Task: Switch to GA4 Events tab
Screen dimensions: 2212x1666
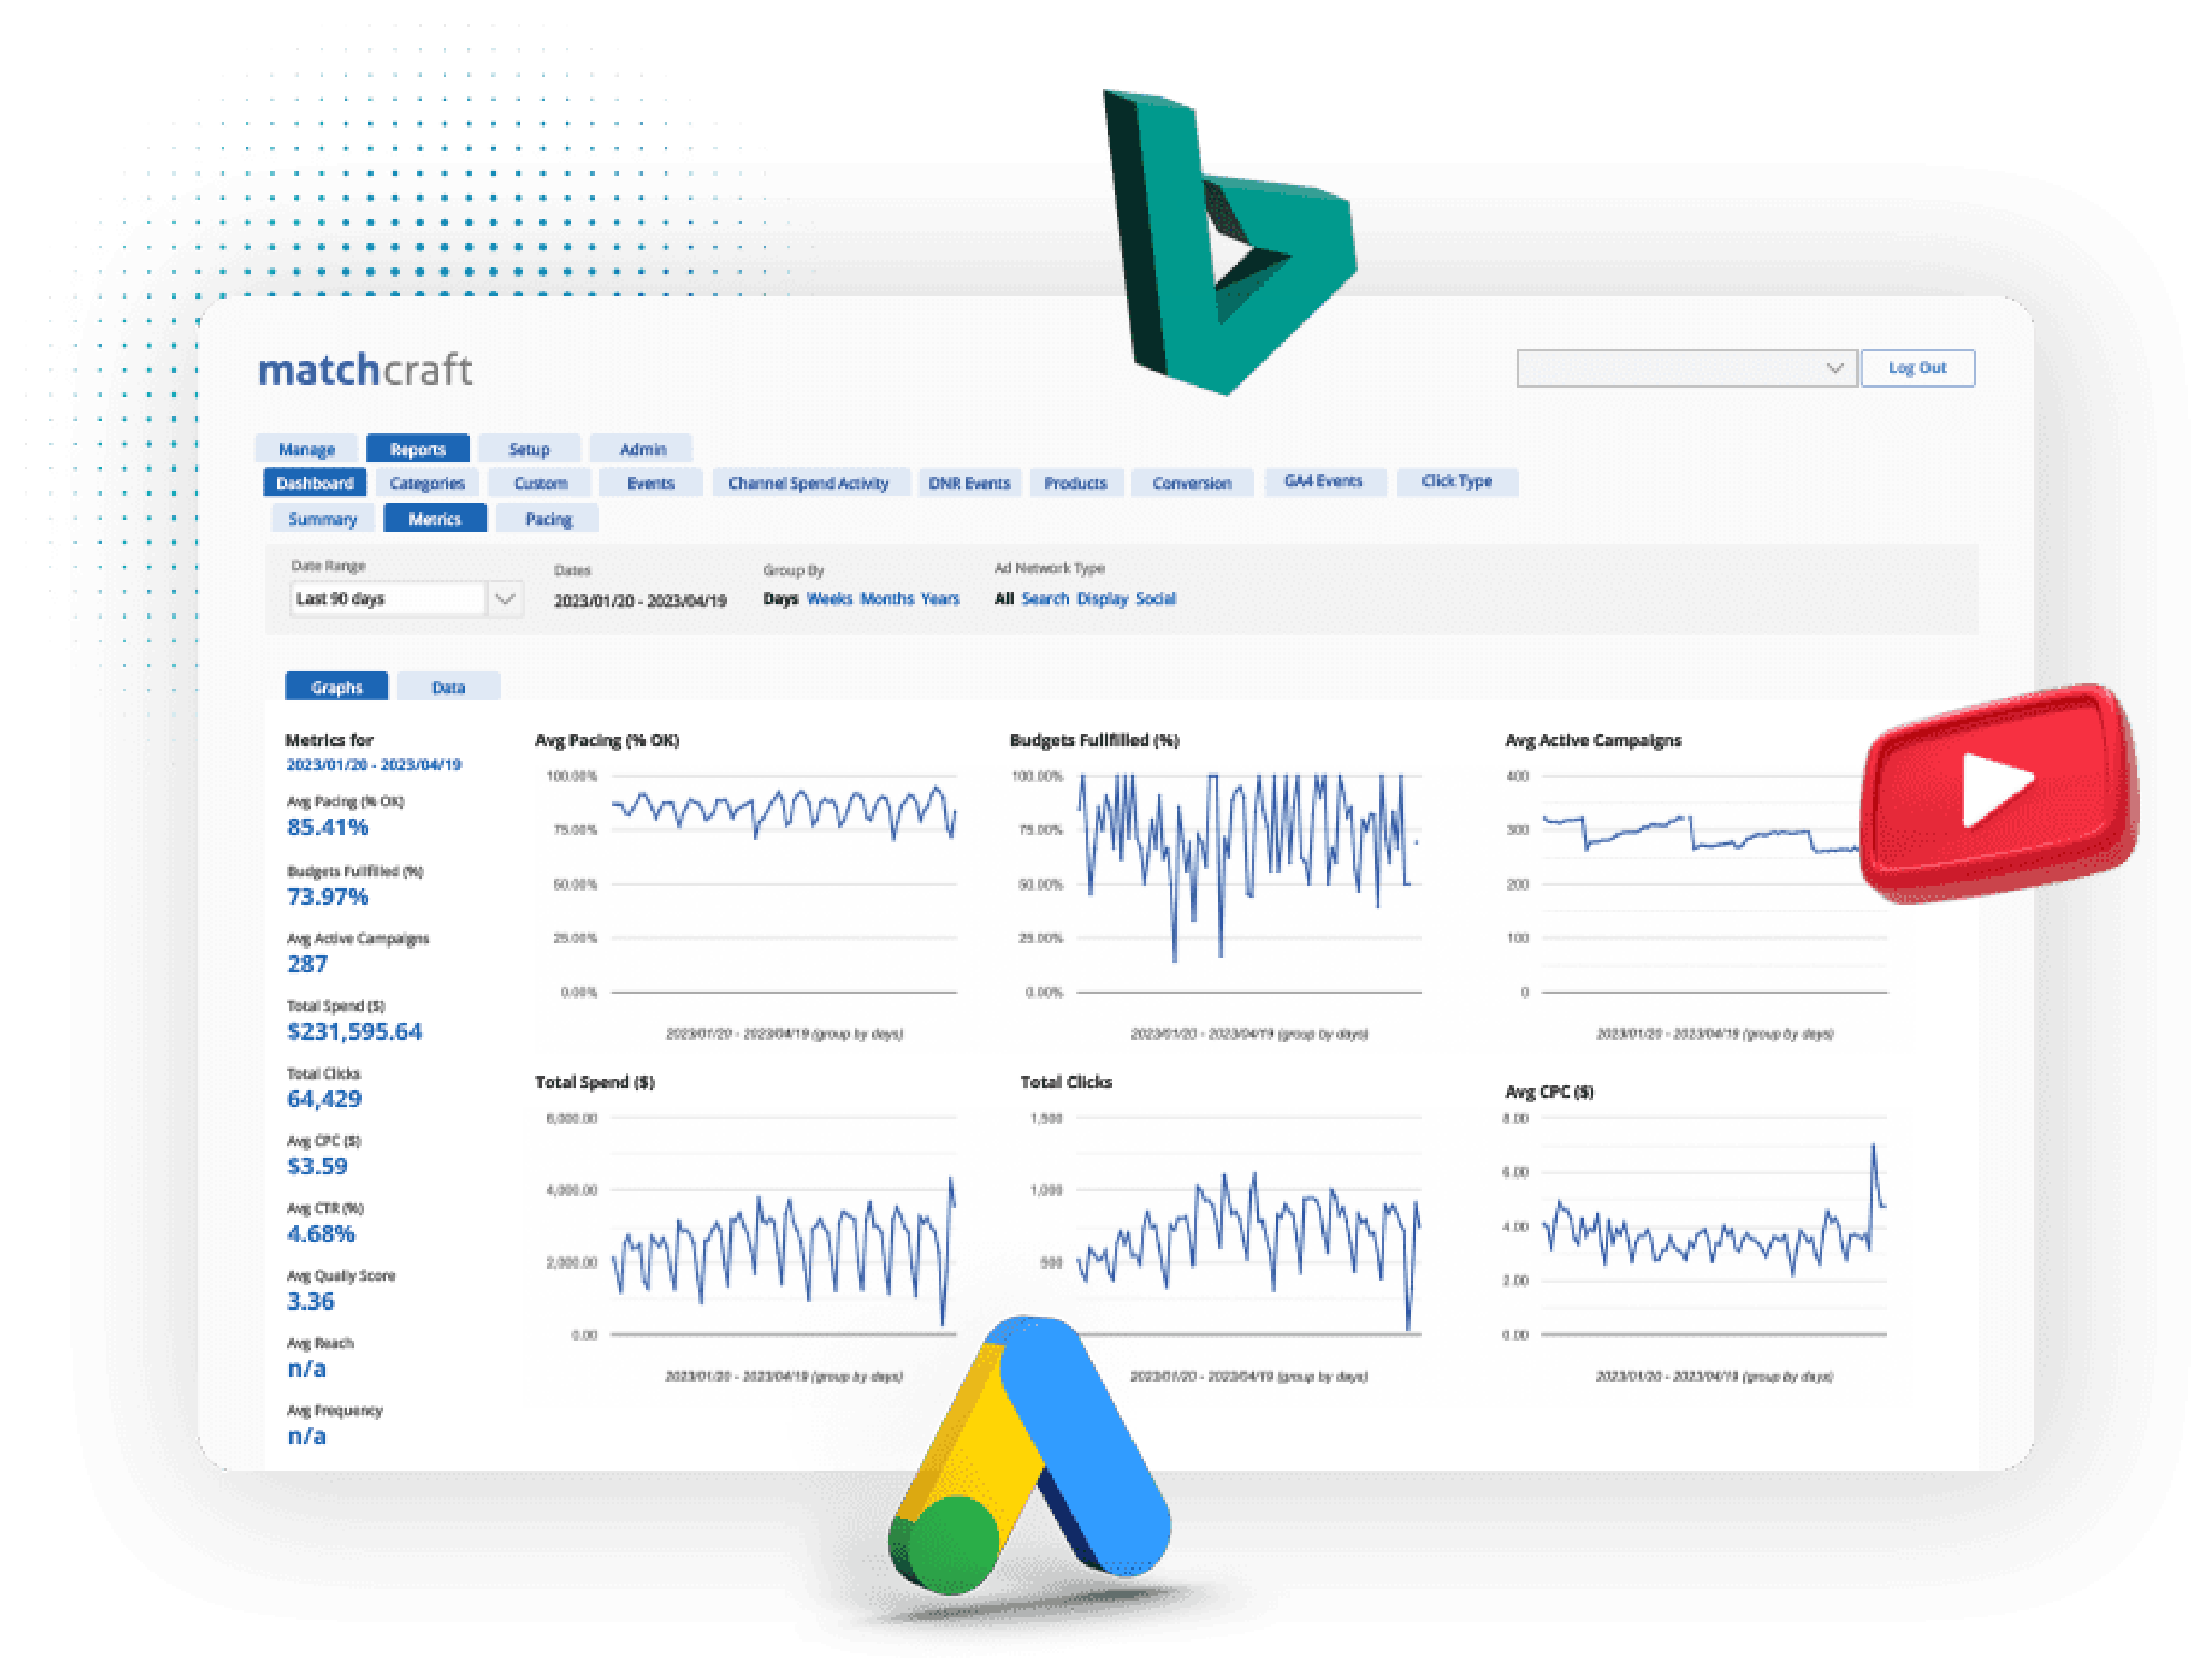Action: tap(1324, 482)
